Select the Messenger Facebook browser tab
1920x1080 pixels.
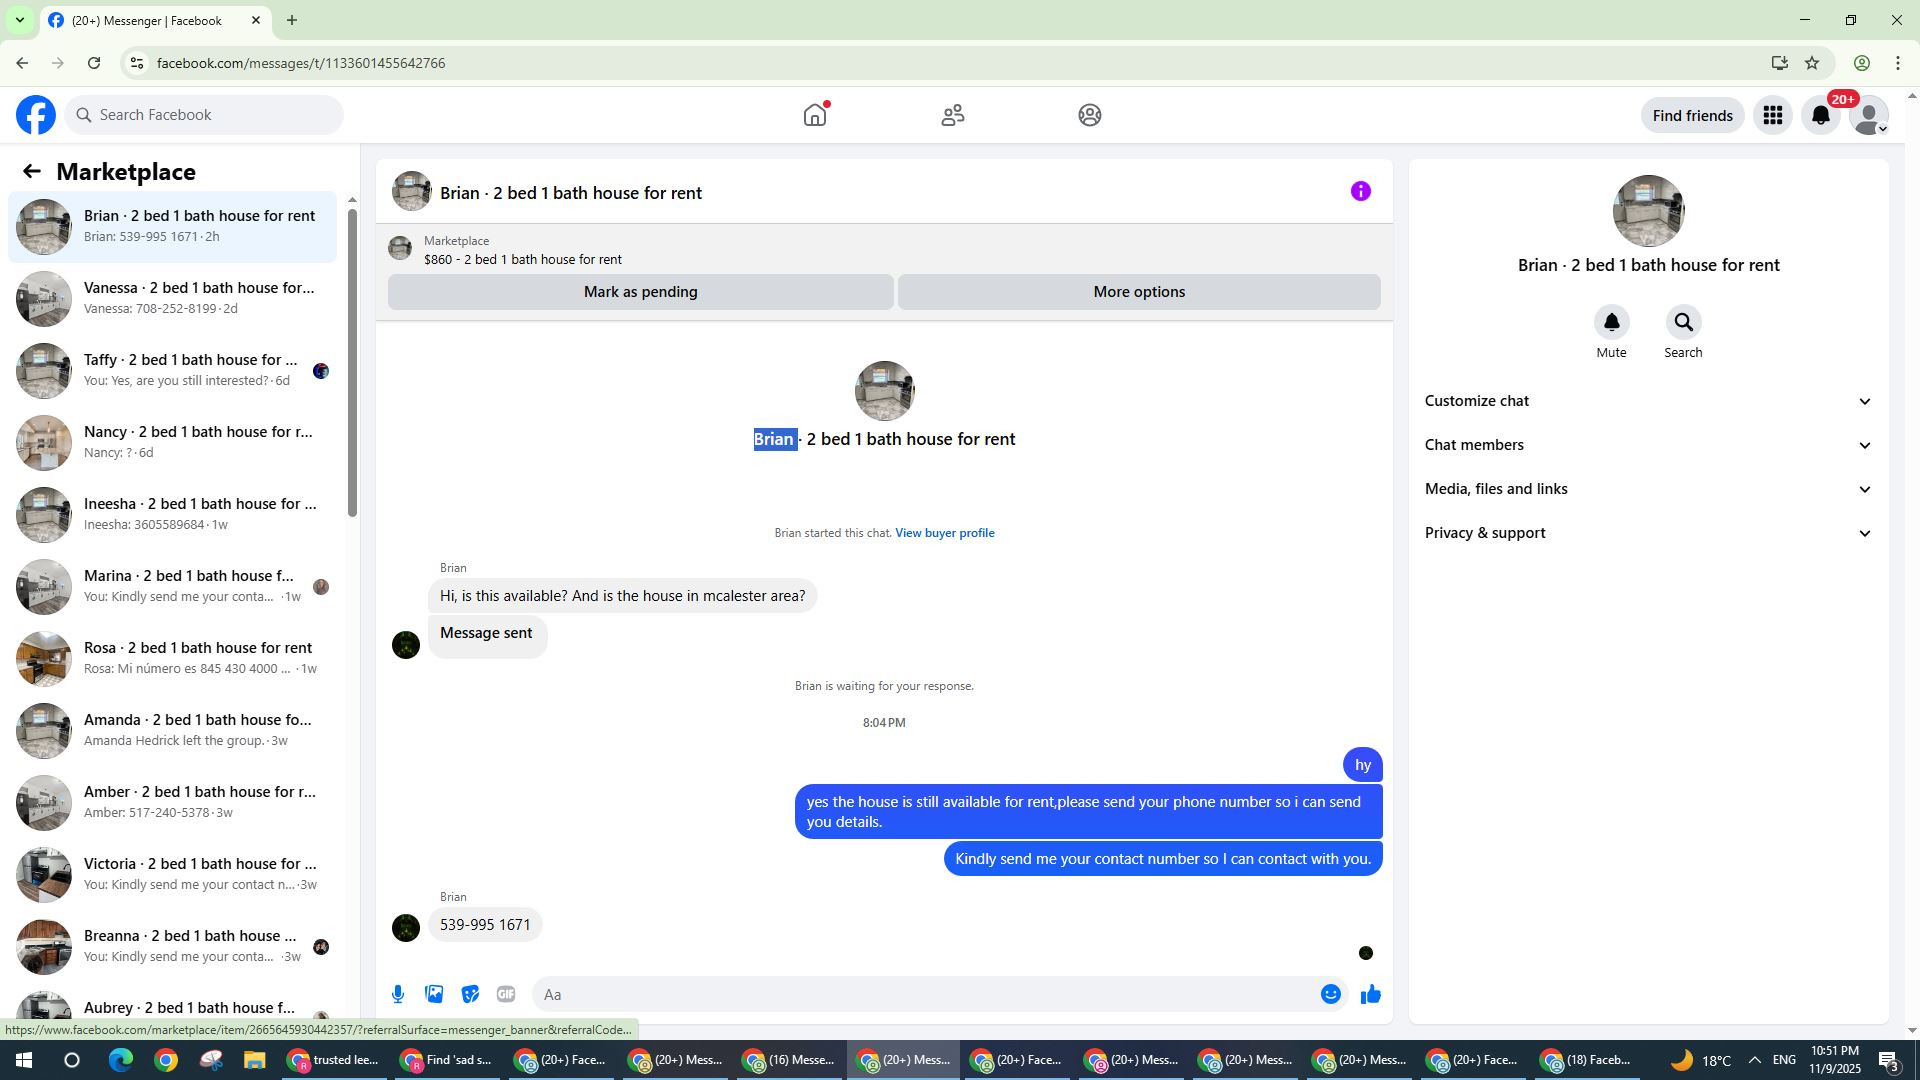point(154,20)
